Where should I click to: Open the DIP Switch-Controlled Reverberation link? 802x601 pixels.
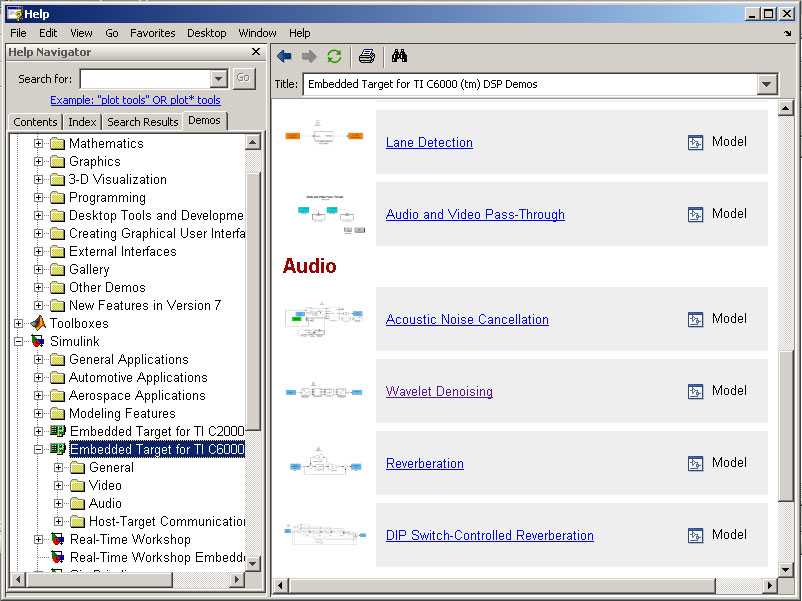pos(489,536)
